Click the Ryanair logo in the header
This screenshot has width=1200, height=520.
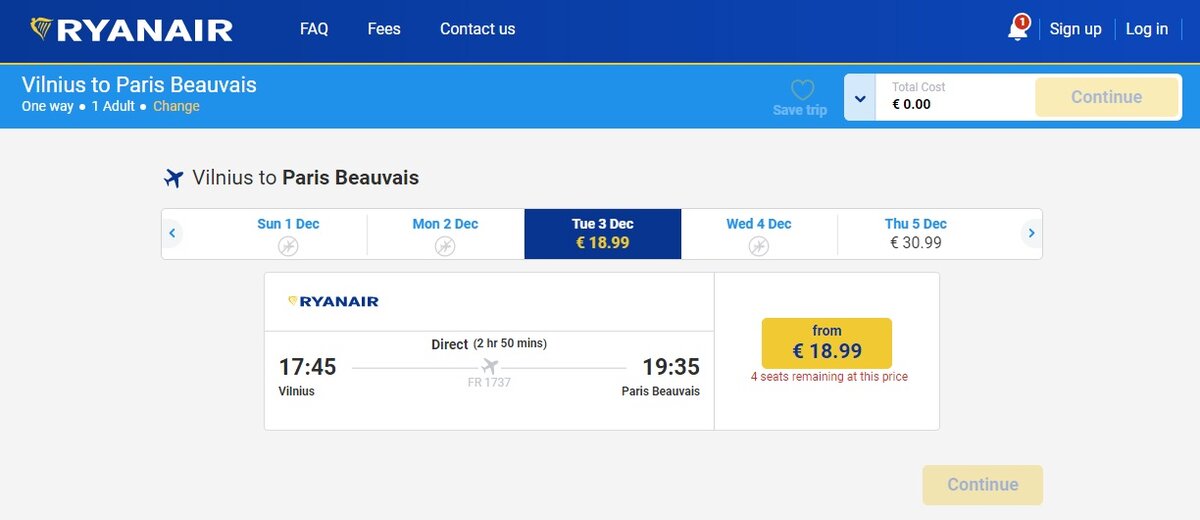point(131,30)
